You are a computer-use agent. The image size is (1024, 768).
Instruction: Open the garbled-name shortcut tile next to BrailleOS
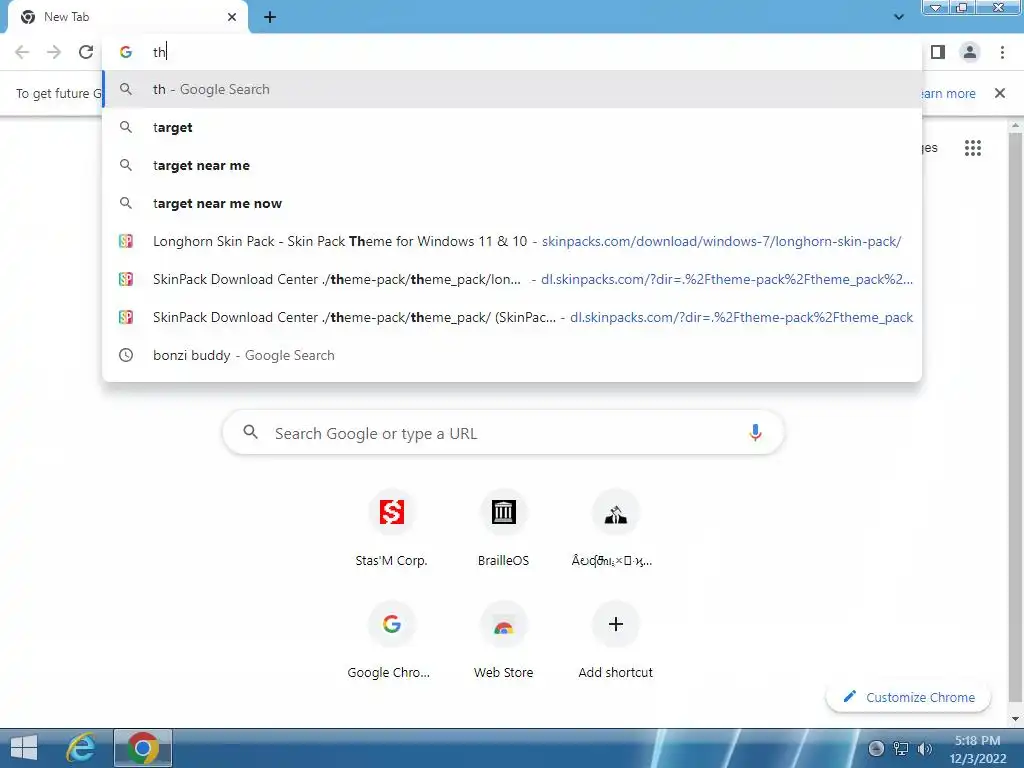(615, 529)
